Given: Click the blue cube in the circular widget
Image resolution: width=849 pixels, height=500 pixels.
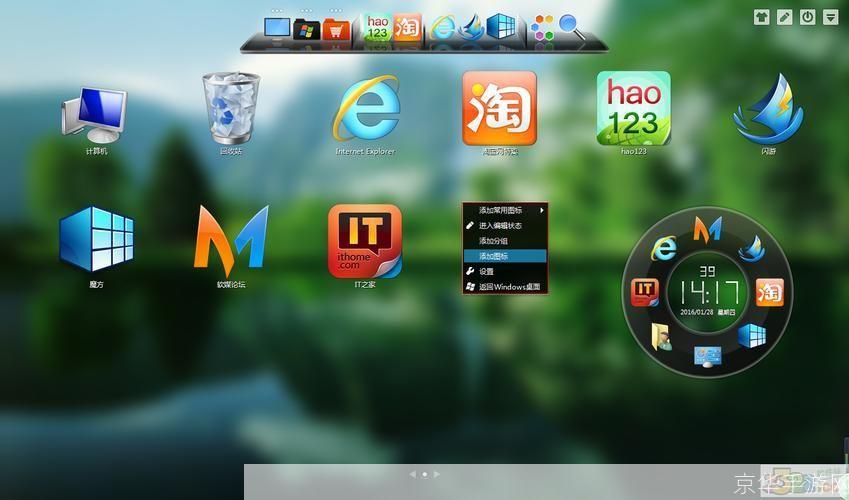Looking at the screenshot, I should [752, 336].
